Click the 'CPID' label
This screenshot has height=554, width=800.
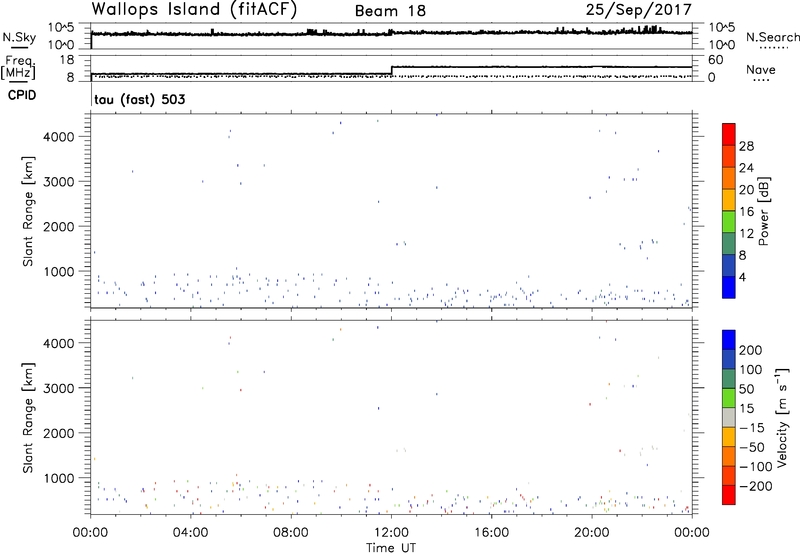pyautogui.click(x=22, y=95)
